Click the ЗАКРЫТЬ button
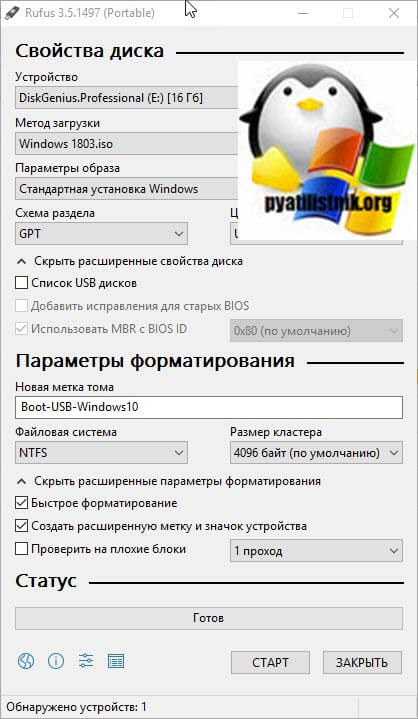The image size is (418, 719). pos(362,663)
